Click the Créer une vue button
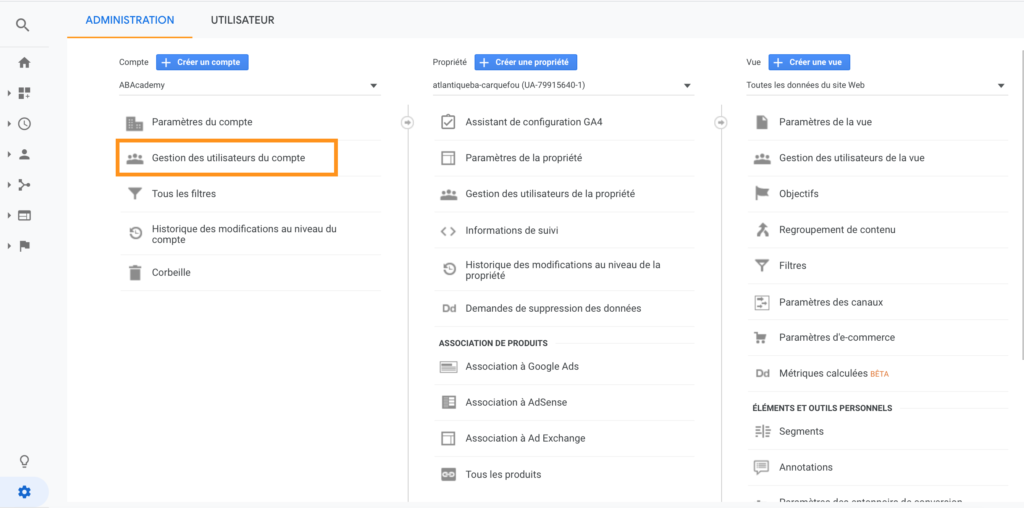The image size is (1024, 508). [x=809, y=62]
